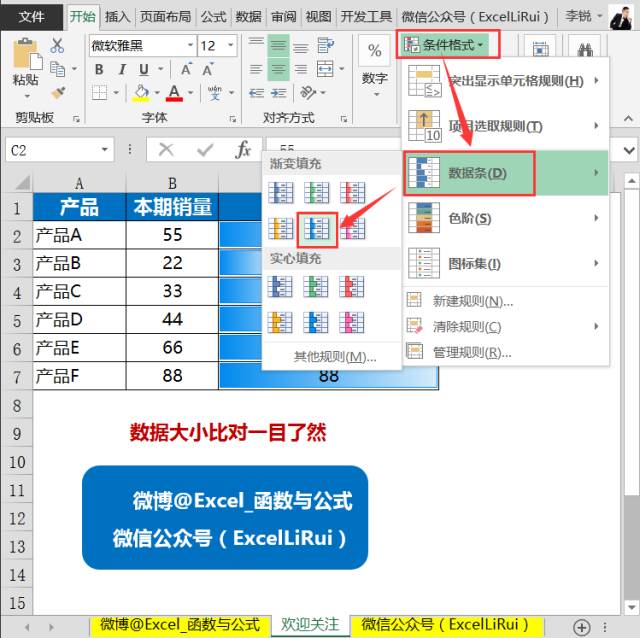This screenshot has height=638, width=640.
Task: Switch to the 开发工具 tab
Action: coord(366,17)
